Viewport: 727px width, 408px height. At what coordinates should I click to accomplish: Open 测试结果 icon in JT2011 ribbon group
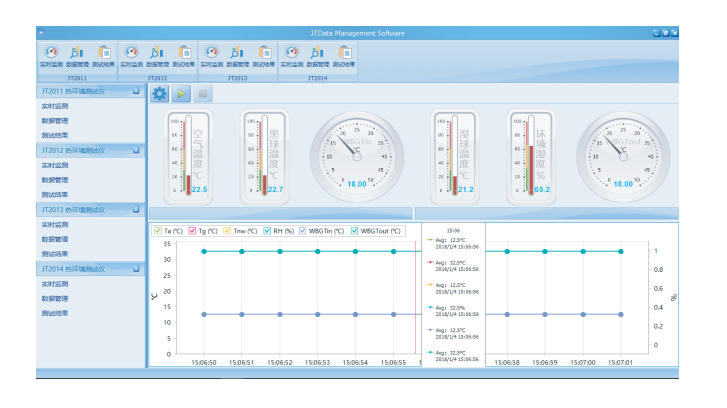pos(102,54)
